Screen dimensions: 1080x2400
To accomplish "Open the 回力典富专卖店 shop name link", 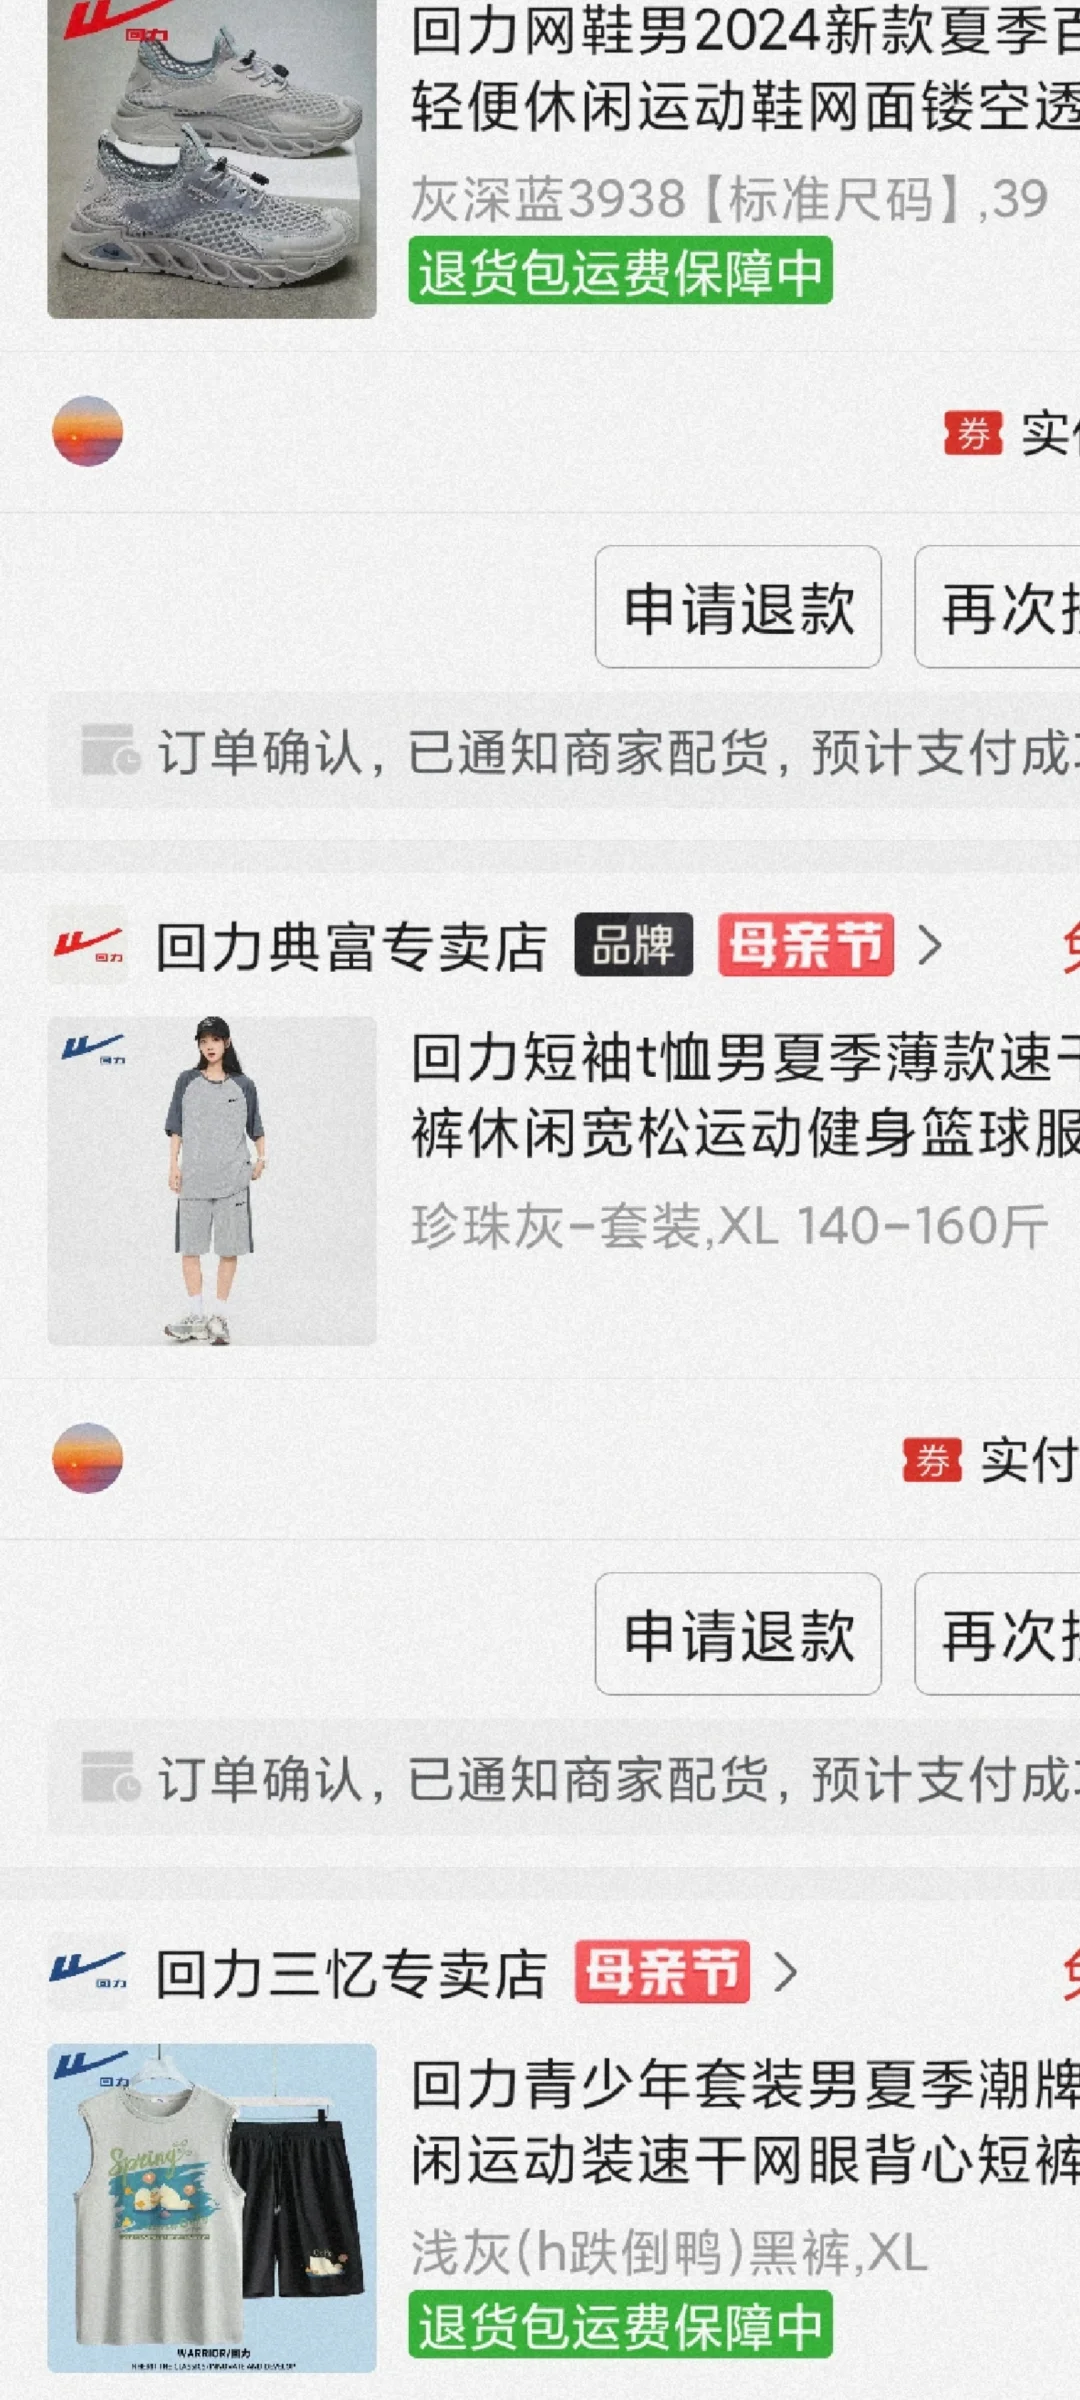I will point(352,947).
